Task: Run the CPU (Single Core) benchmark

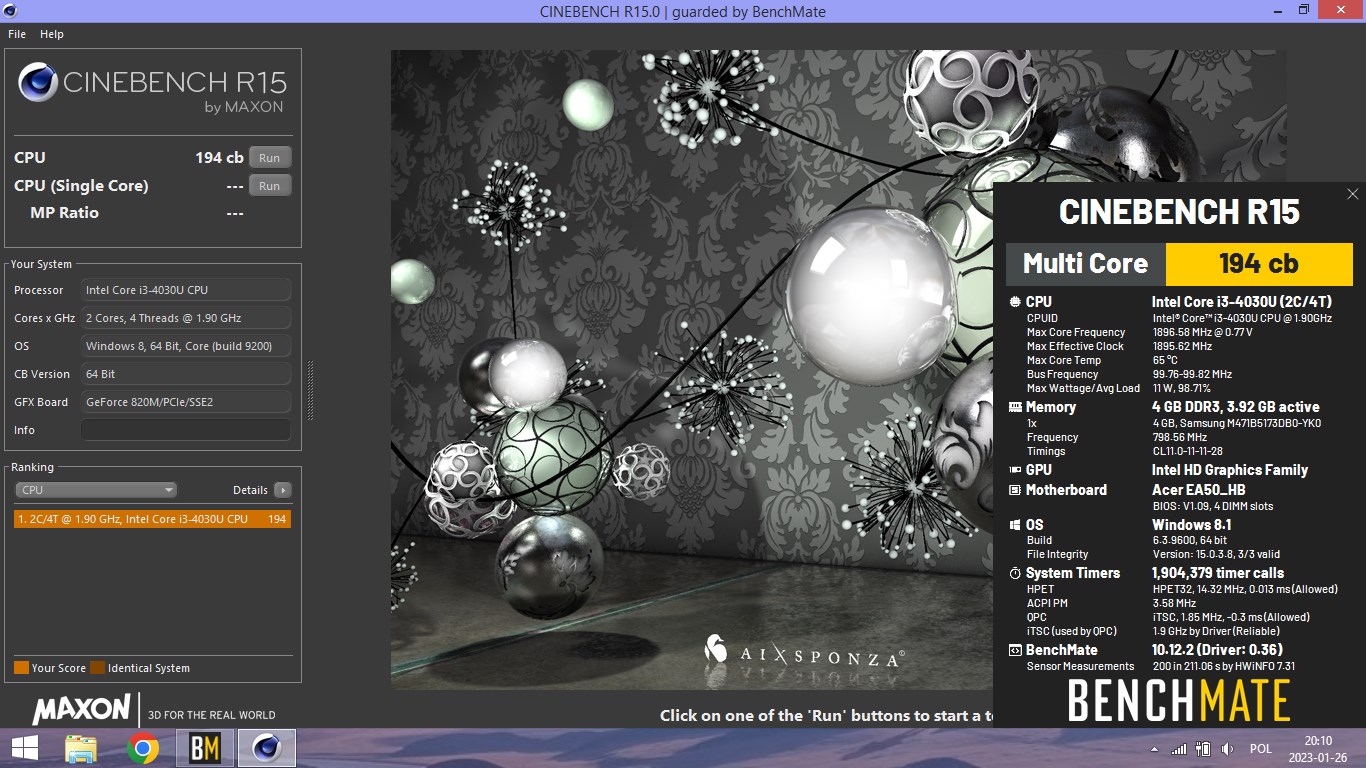Action: (x=270, y=185)
